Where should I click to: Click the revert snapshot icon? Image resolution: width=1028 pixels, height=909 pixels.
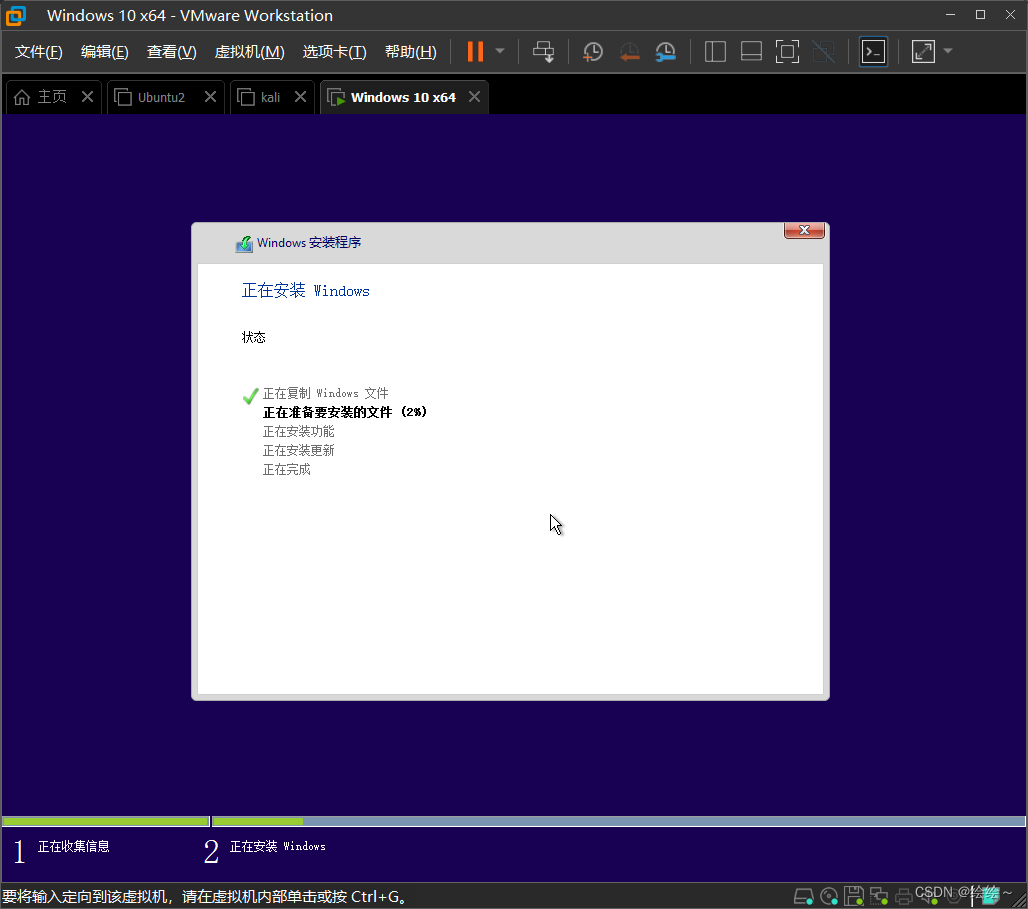(x=630, y=51)
